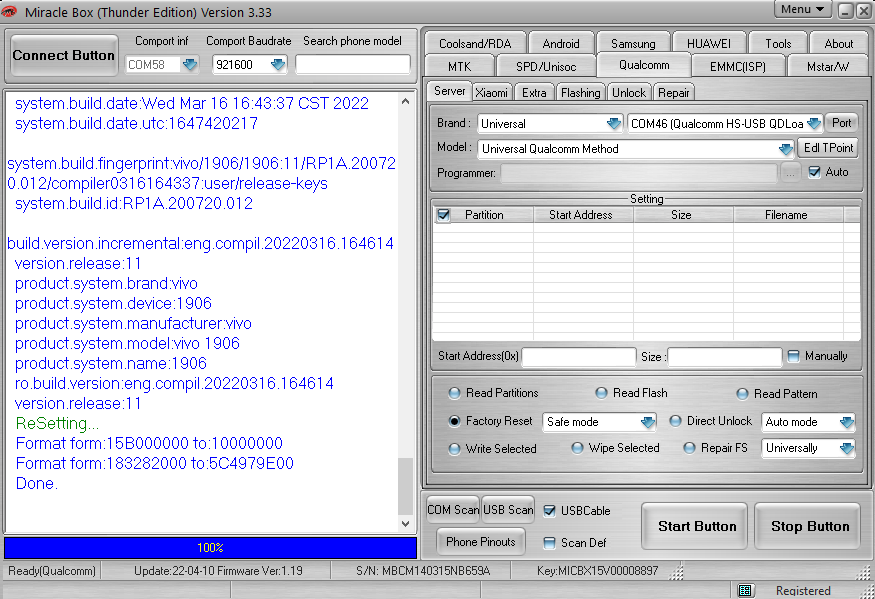The width and height of the screenshot is (875, 599).
Task: Switch to the EMMC(ISP) tab
Action: 738,66
